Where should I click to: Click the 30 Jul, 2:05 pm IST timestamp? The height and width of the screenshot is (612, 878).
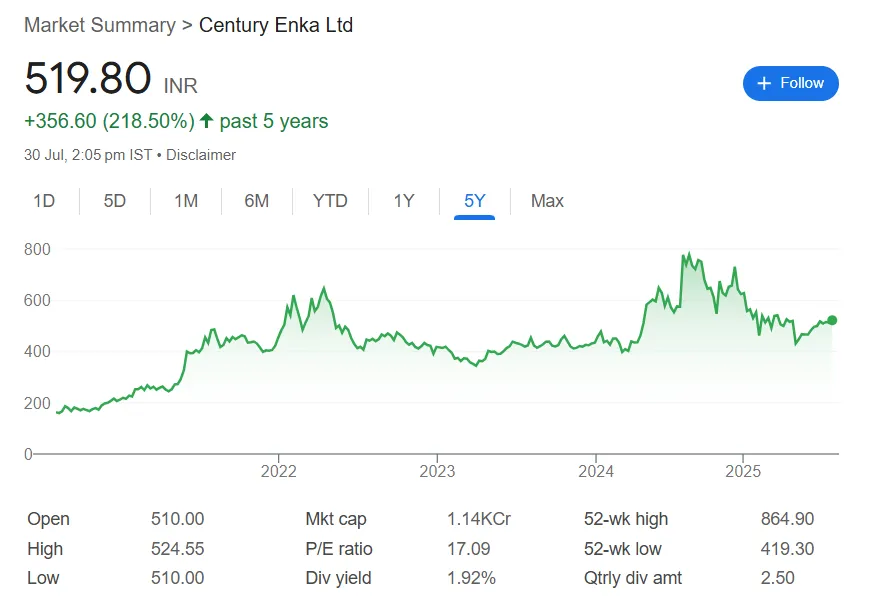[88, 155]
